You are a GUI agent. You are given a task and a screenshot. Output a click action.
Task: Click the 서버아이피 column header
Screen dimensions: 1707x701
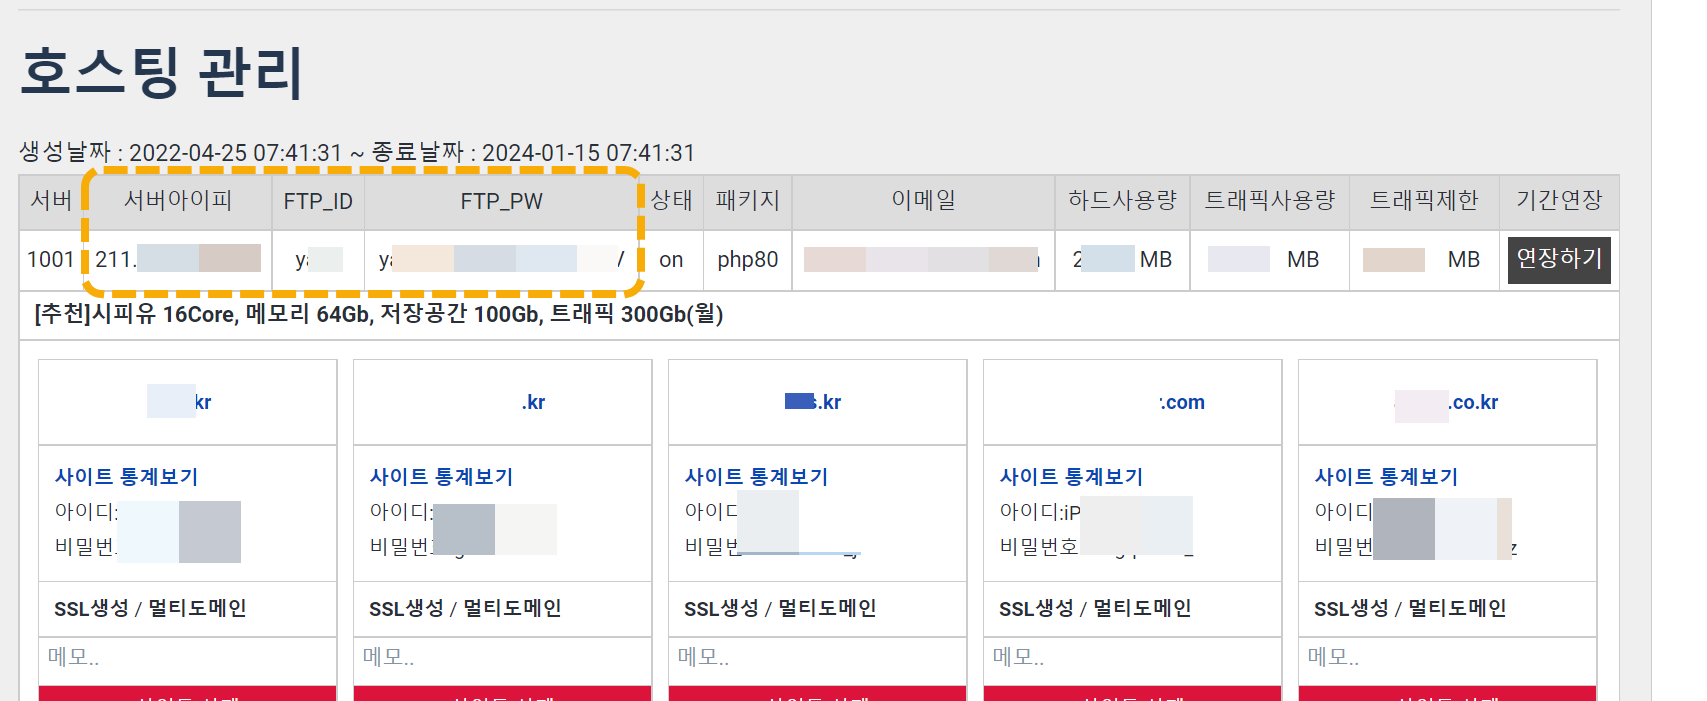(x=178, y=201)
